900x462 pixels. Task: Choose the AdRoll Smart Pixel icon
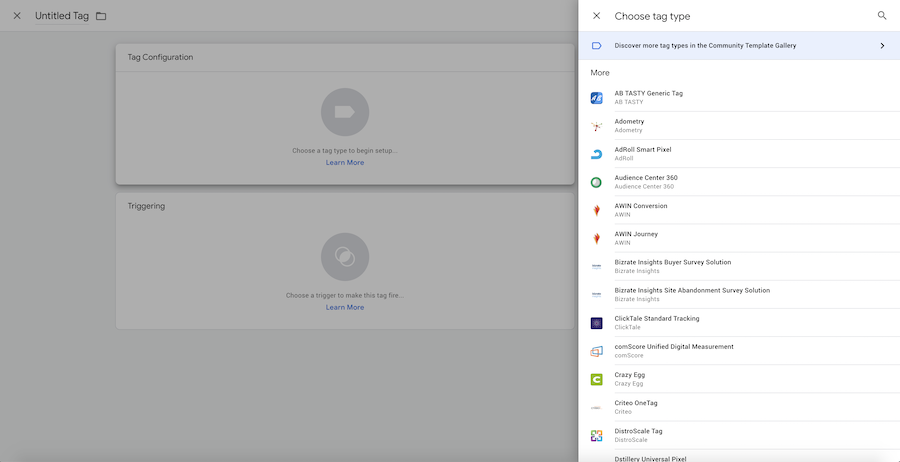tap(596, 154)
